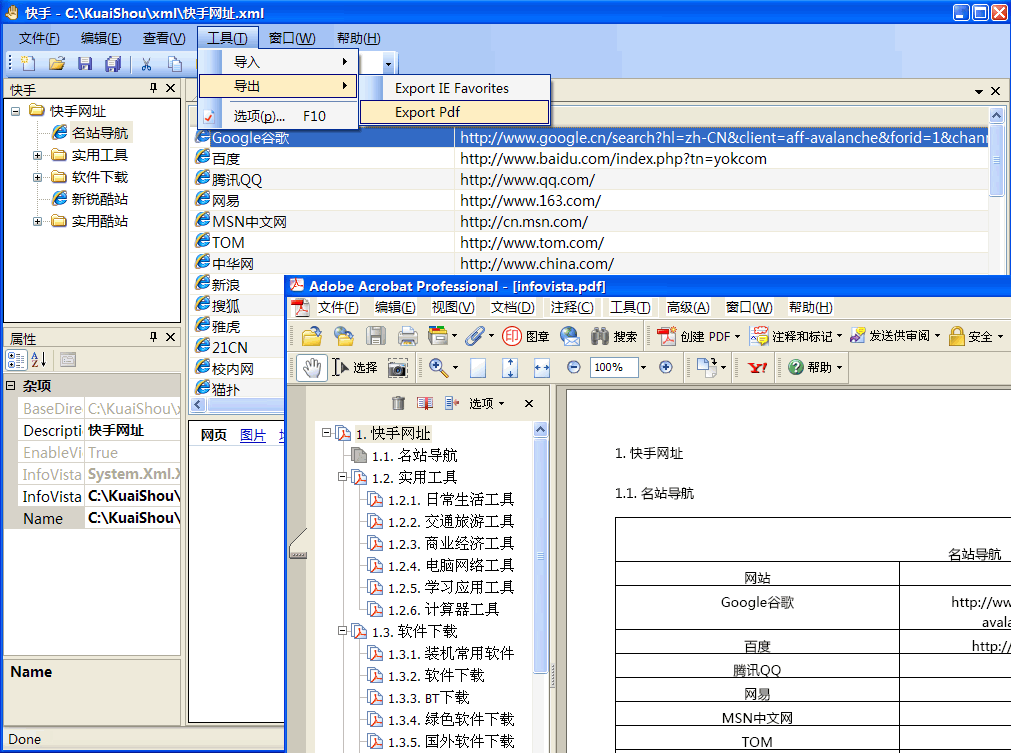Viewport: 1011px width, 753px height.
Task: Sort properties alphabetically
Action: coord(39,360)
